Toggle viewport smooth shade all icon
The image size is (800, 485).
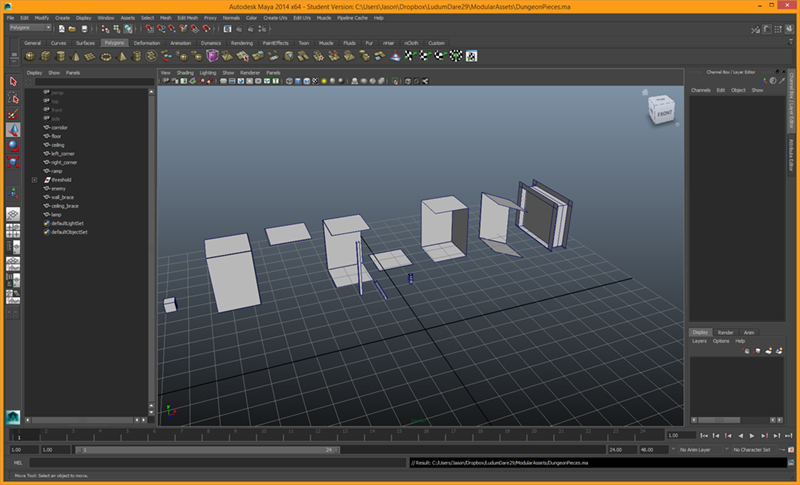tap(298, 81)
